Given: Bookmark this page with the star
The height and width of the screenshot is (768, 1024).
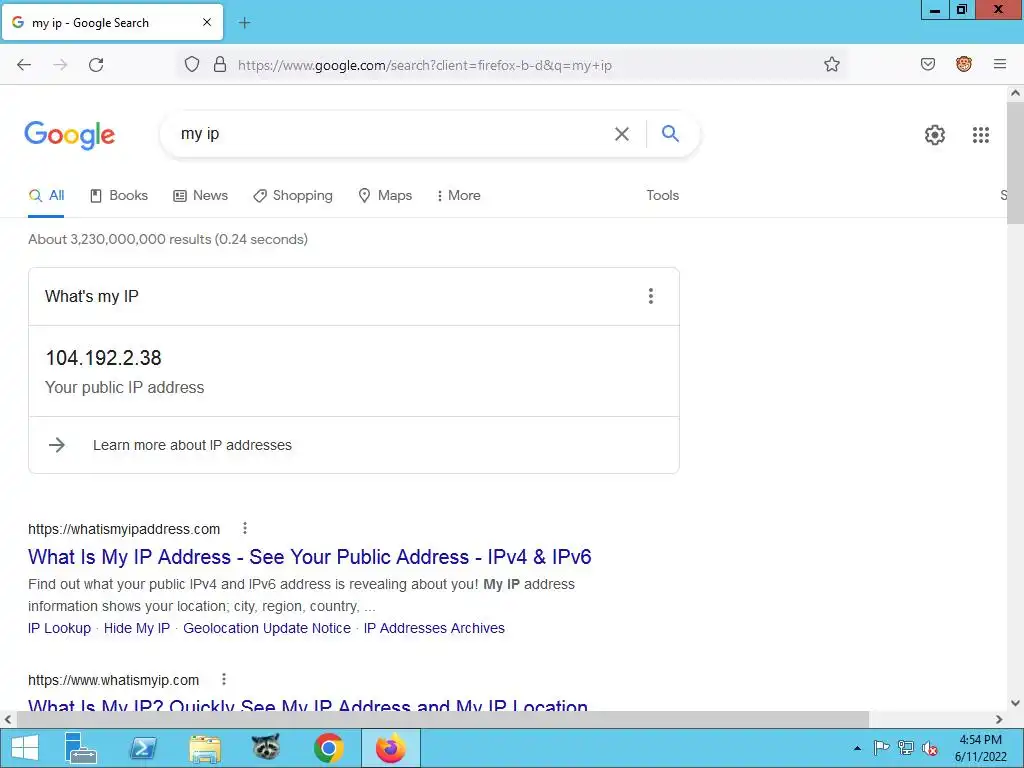Looking at the screenshot, I should coord(831,64).
